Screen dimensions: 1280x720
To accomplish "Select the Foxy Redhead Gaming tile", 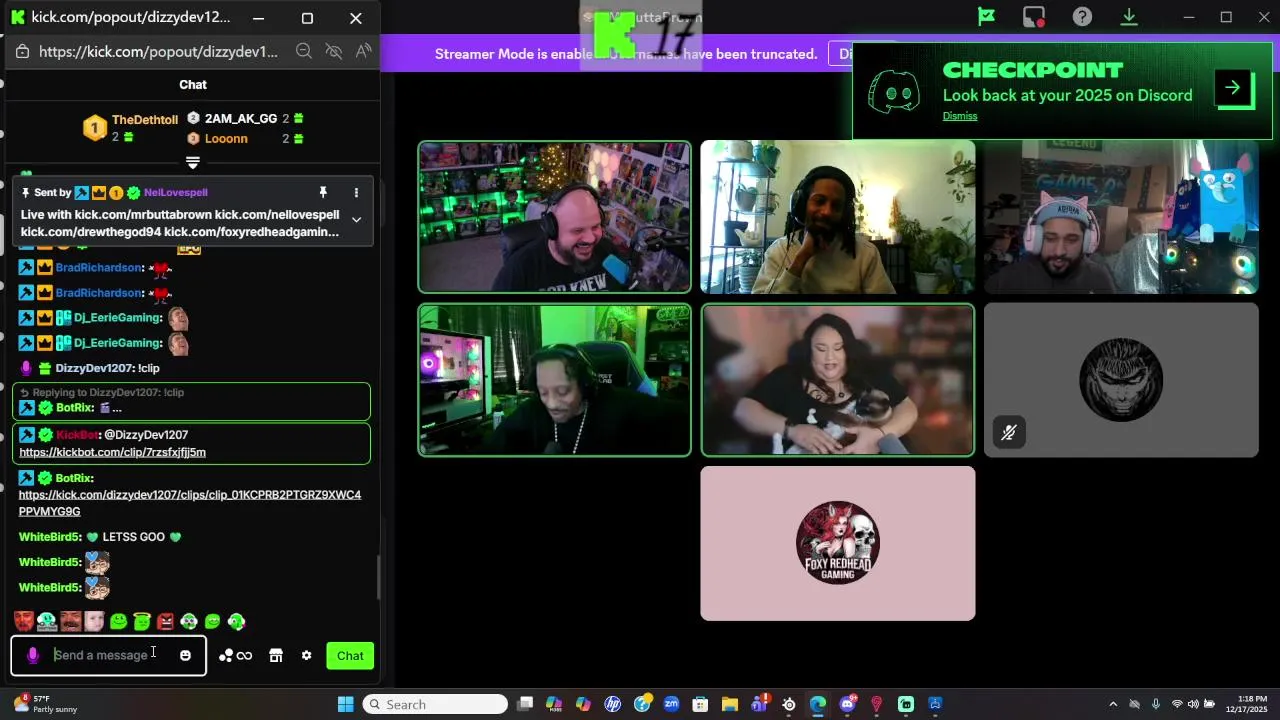I will pos(837,543).
